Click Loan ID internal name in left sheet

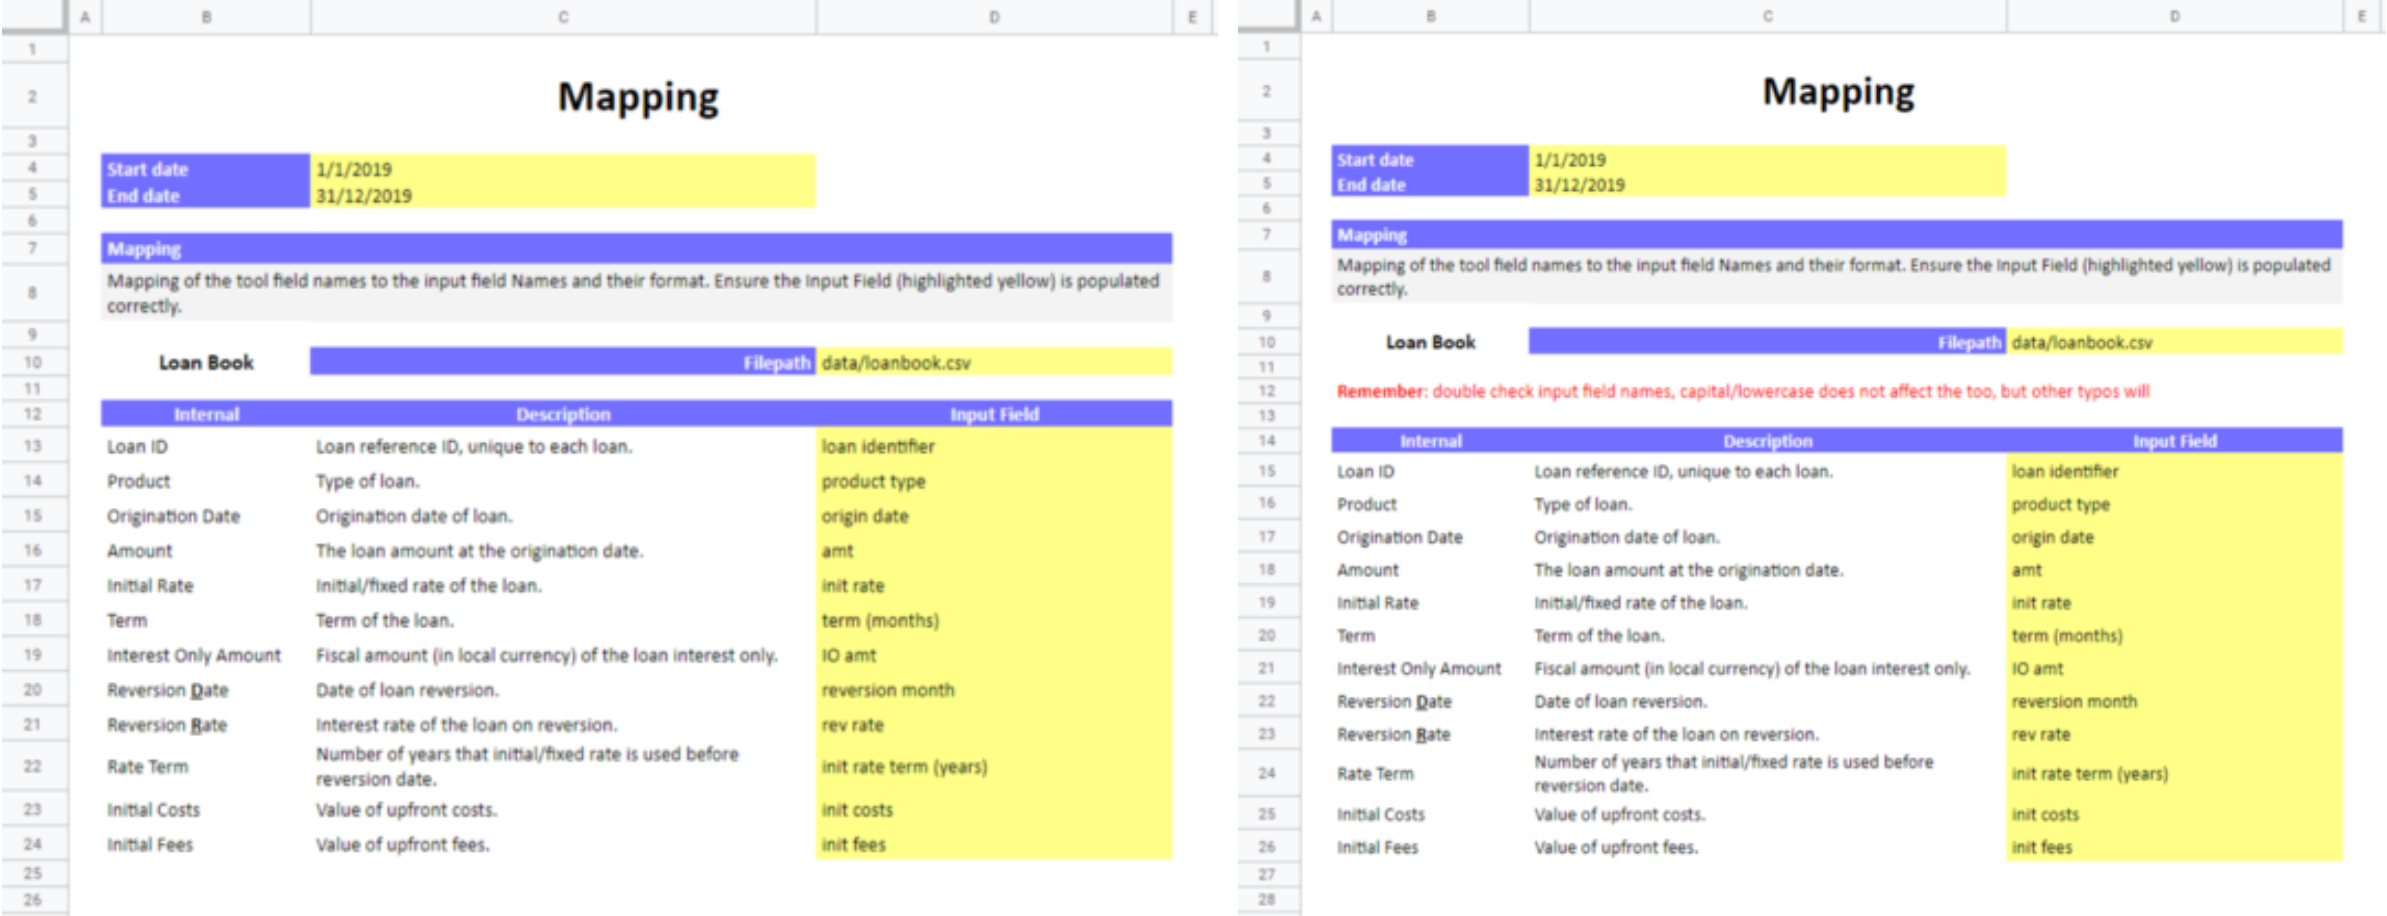click(138, 446)
